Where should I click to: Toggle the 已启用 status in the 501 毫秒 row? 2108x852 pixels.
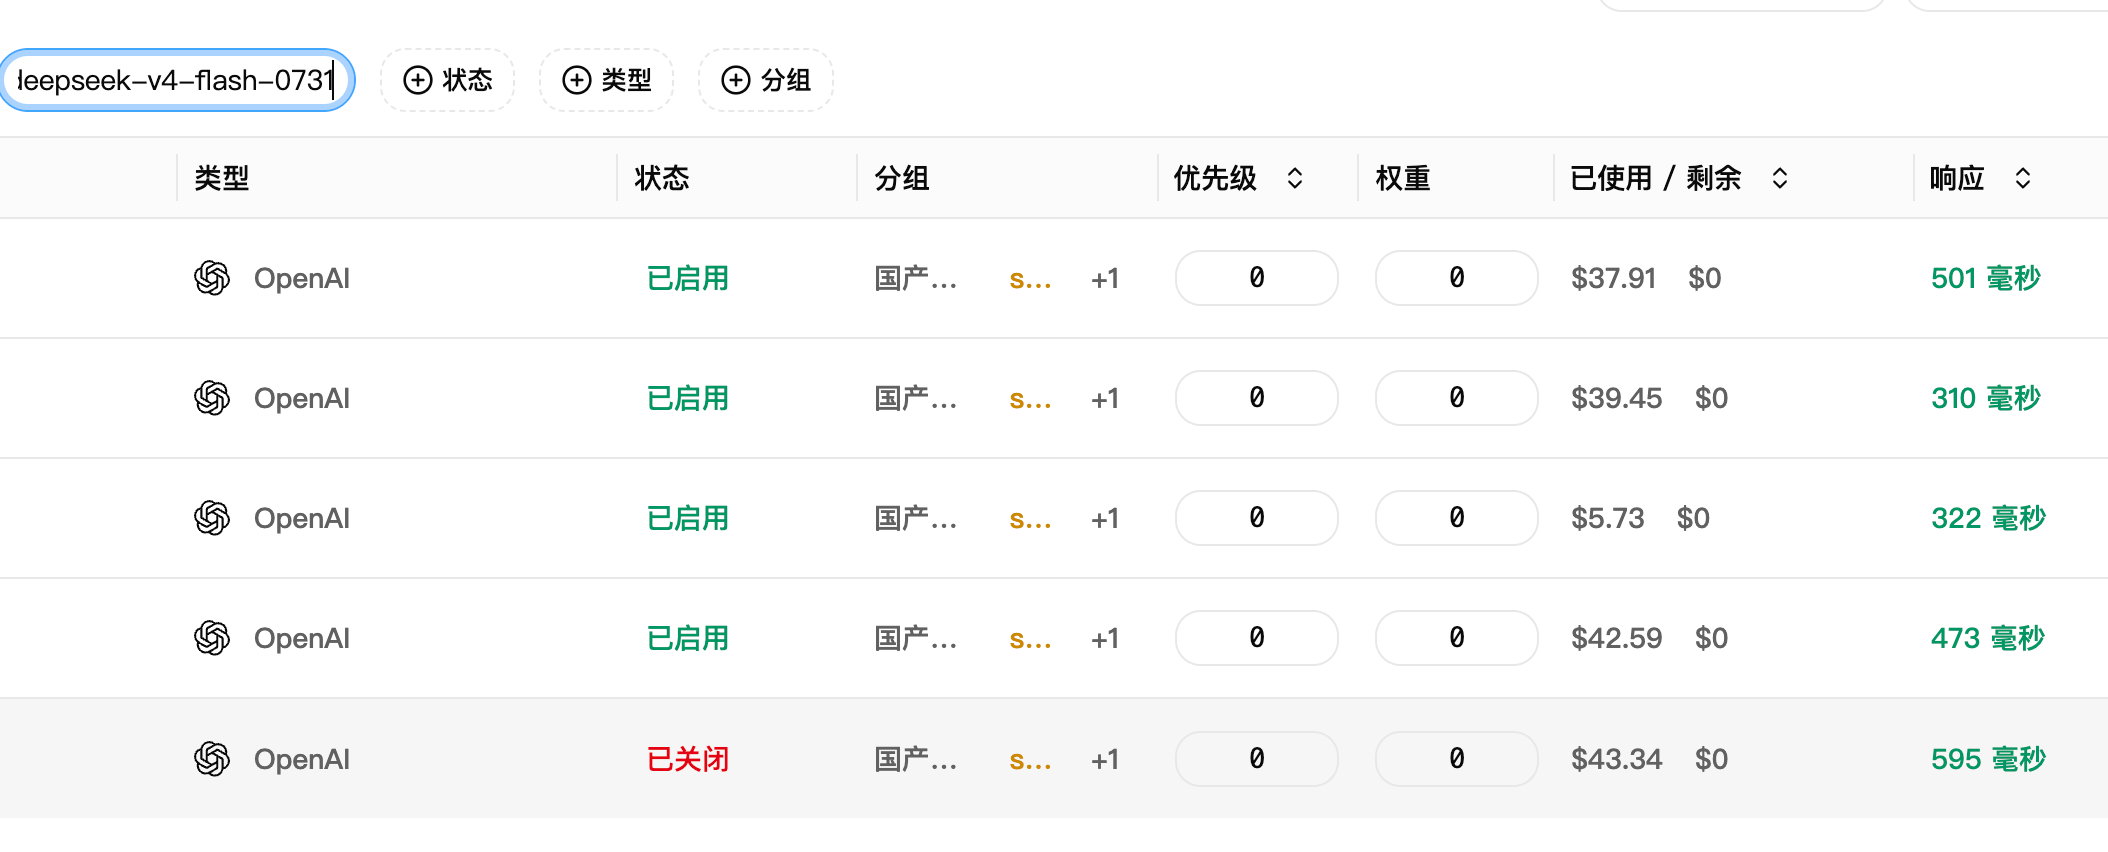coord(688,278)
